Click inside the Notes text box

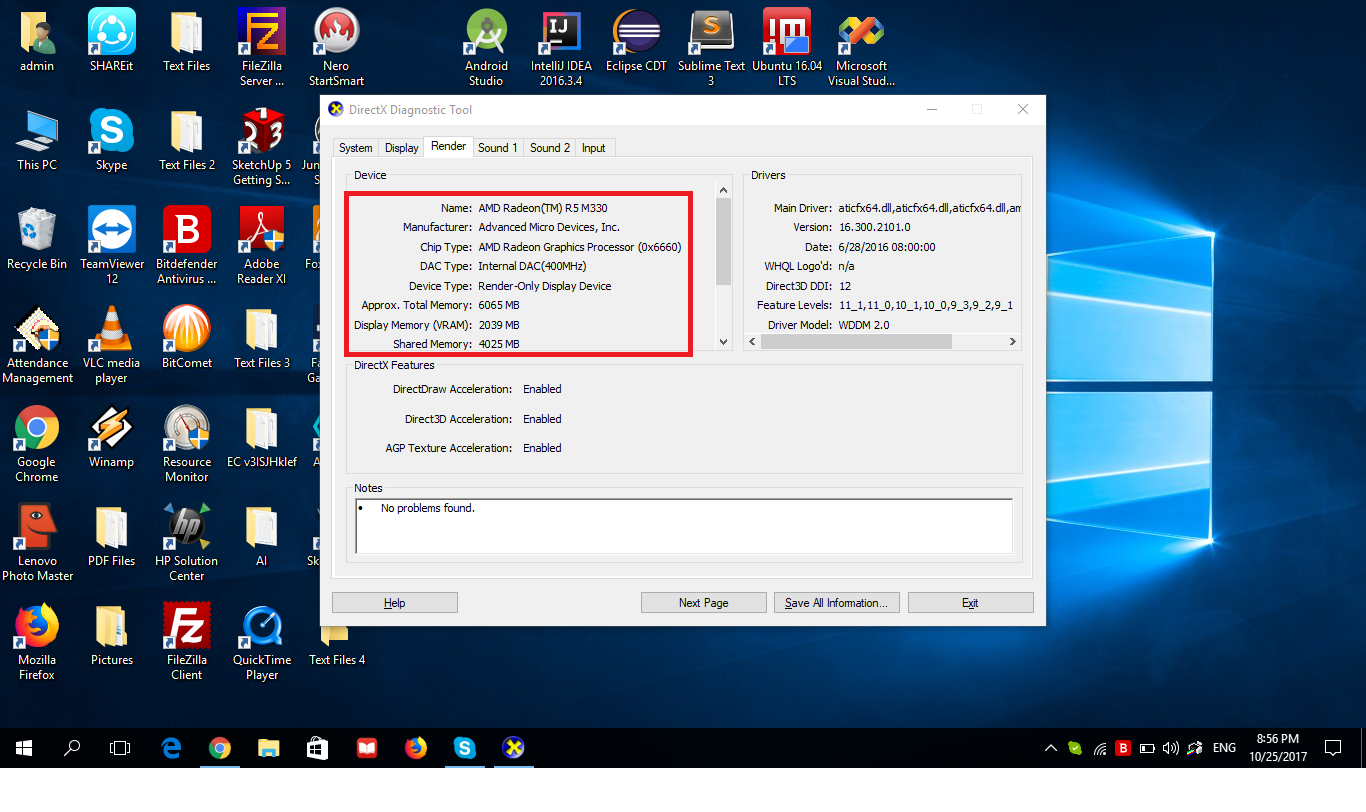[684, 526]
